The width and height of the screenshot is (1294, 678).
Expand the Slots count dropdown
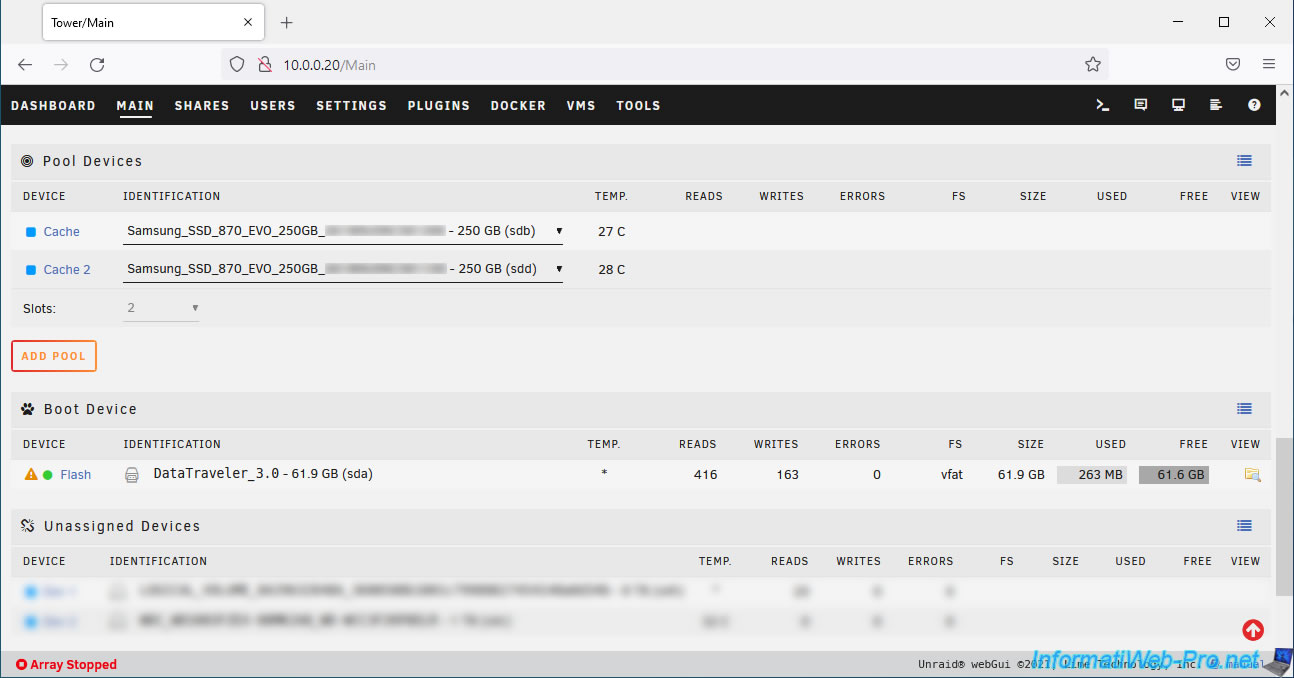pos(161,309)
